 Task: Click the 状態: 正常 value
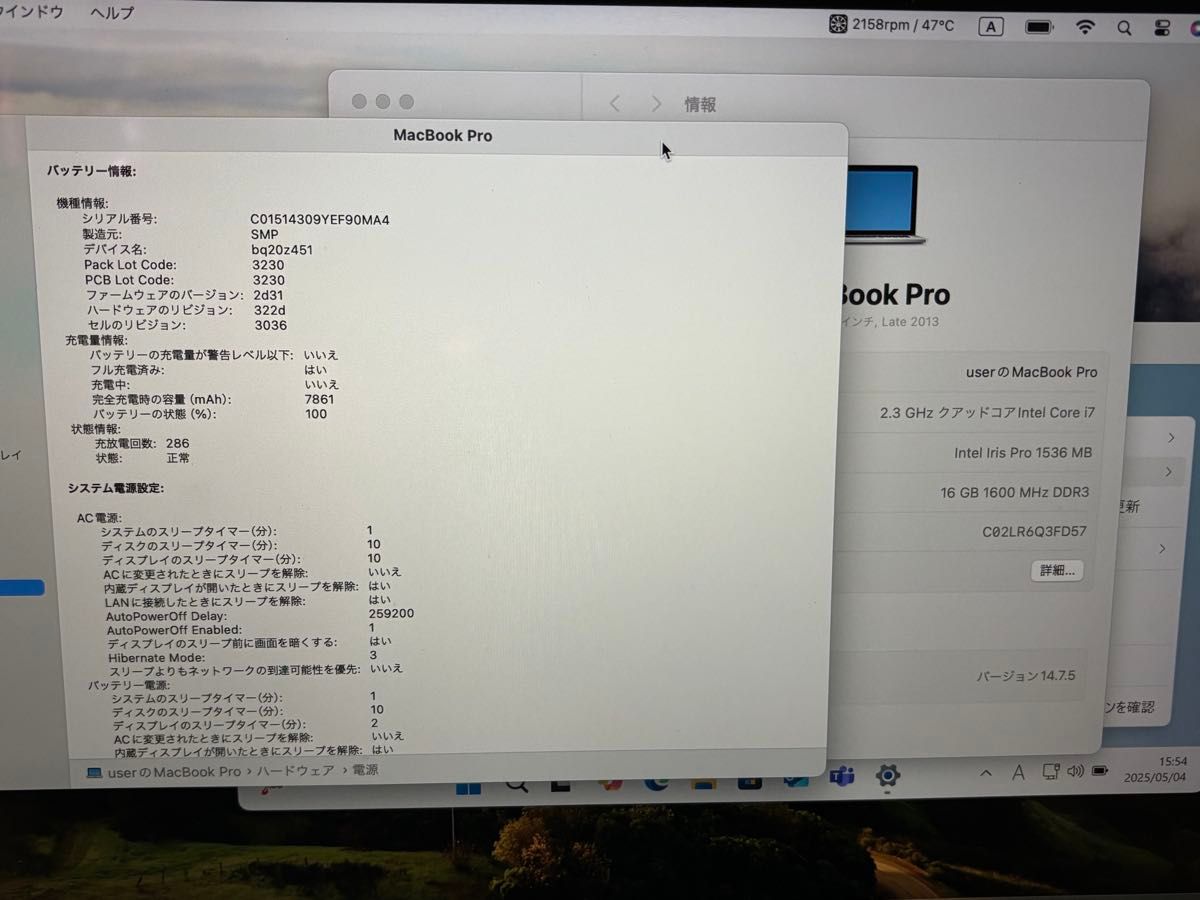[x=178, y=458]
